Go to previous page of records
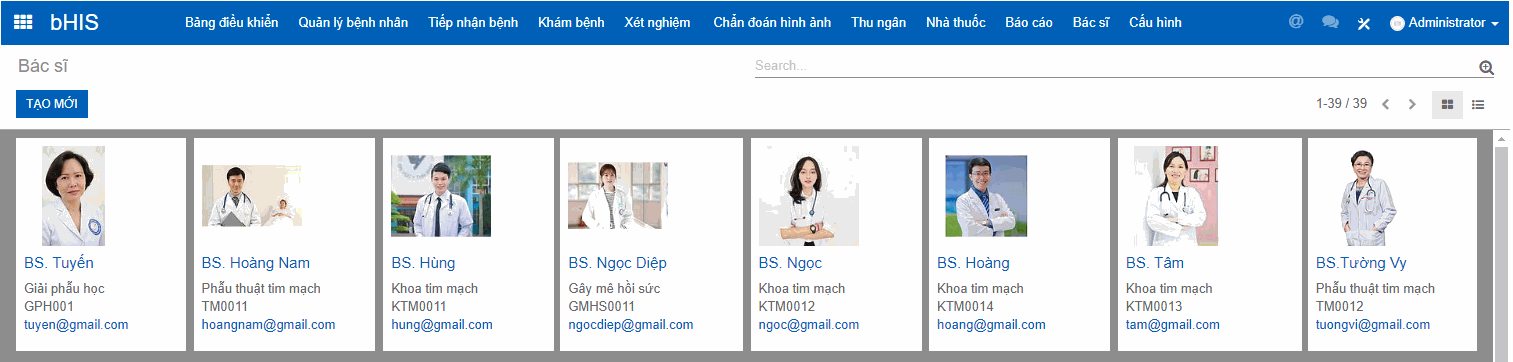Viewport: 1513px width, 362px height. 1386,104
